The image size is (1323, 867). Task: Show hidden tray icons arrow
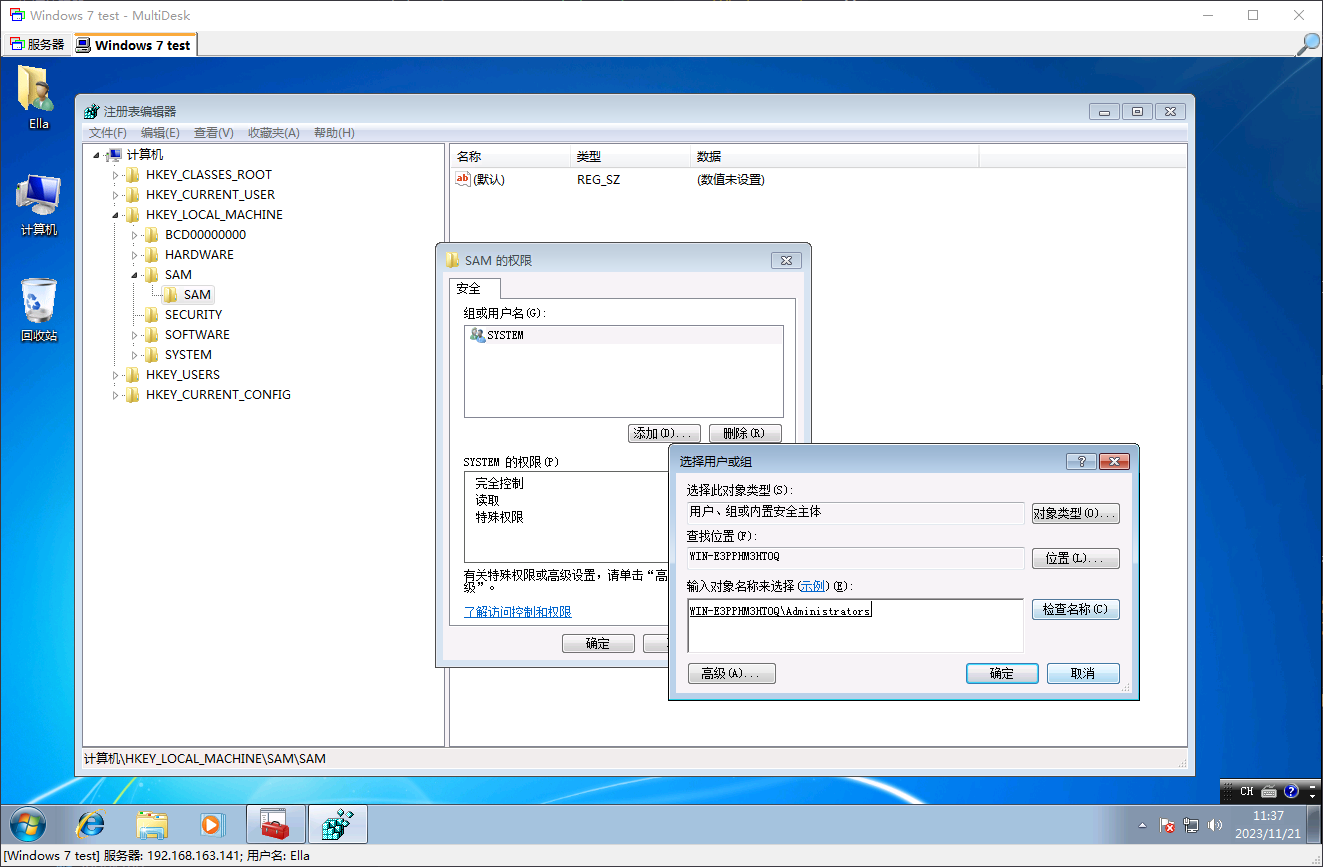pyautogui.click(x=1143, y=826)
